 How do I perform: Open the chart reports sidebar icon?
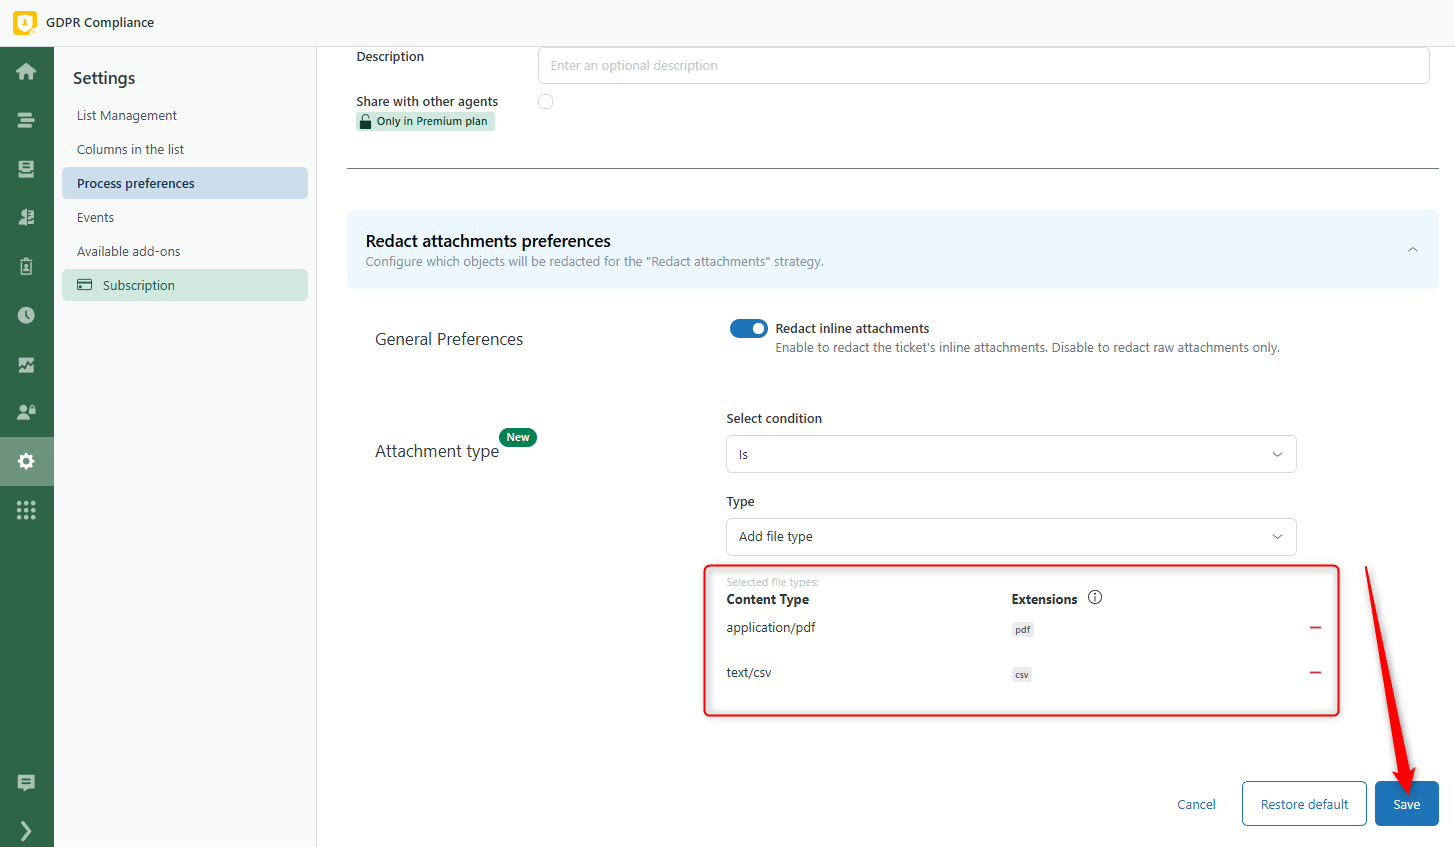[x=27, y=364]
